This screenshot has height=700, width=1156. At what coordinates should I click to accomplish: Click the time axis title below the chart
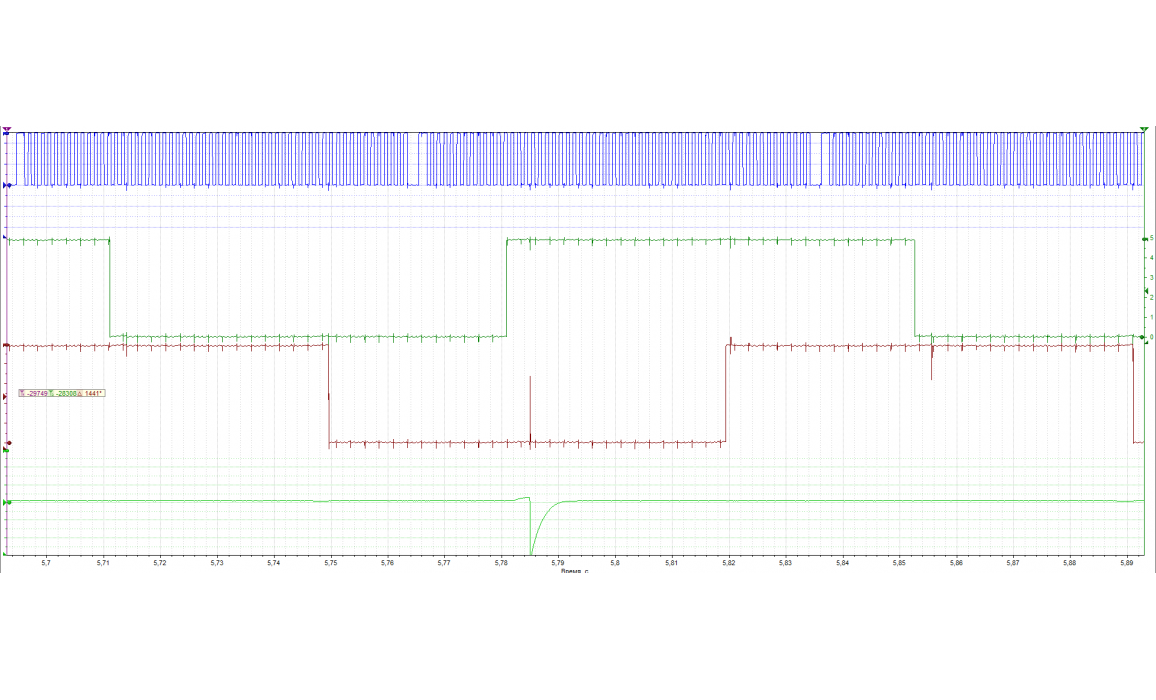(x=574, y=573)
